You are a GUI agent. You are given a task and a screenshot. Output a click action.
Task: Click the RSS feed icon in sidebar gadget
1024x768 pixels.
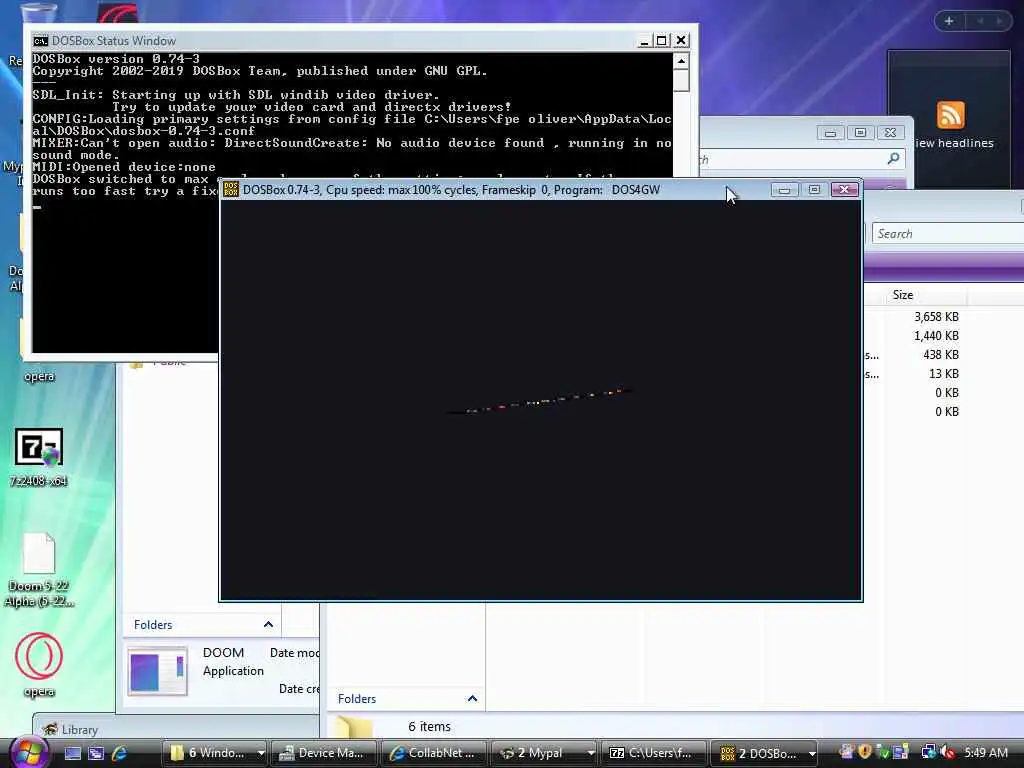point(950,115)
